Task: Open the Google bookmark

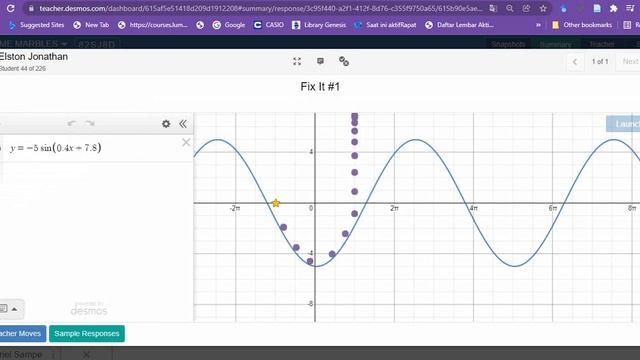Action: [229, 25]
